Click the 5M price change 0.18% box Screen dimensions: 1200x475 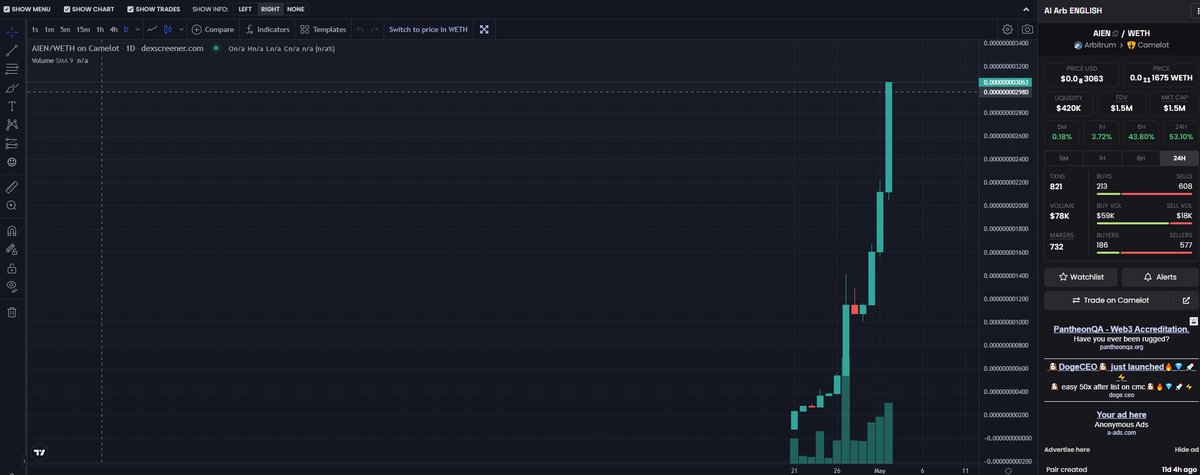click(x=1063, y=132)
